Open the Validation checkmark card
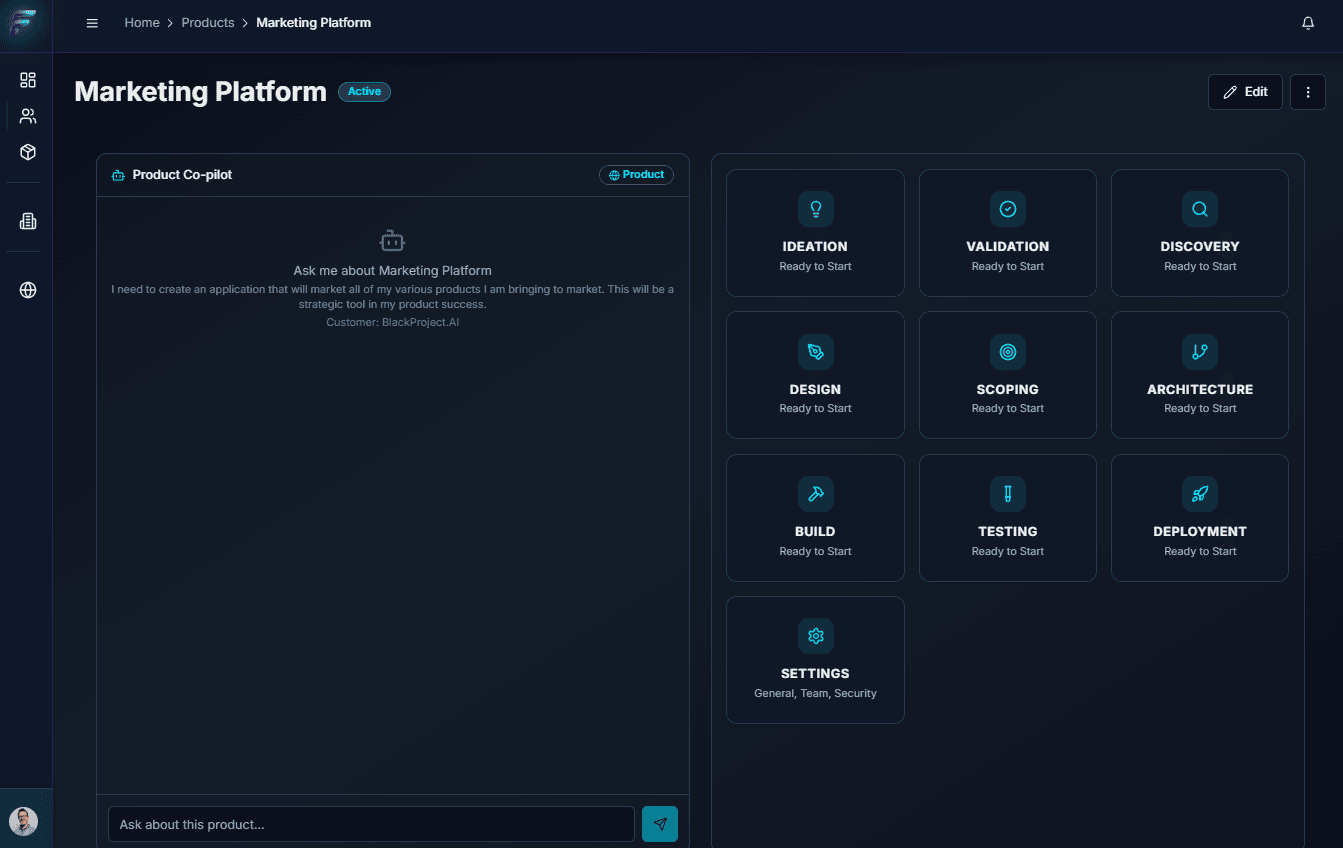This screenshot has height=848, width=1343. [1007, 233]
